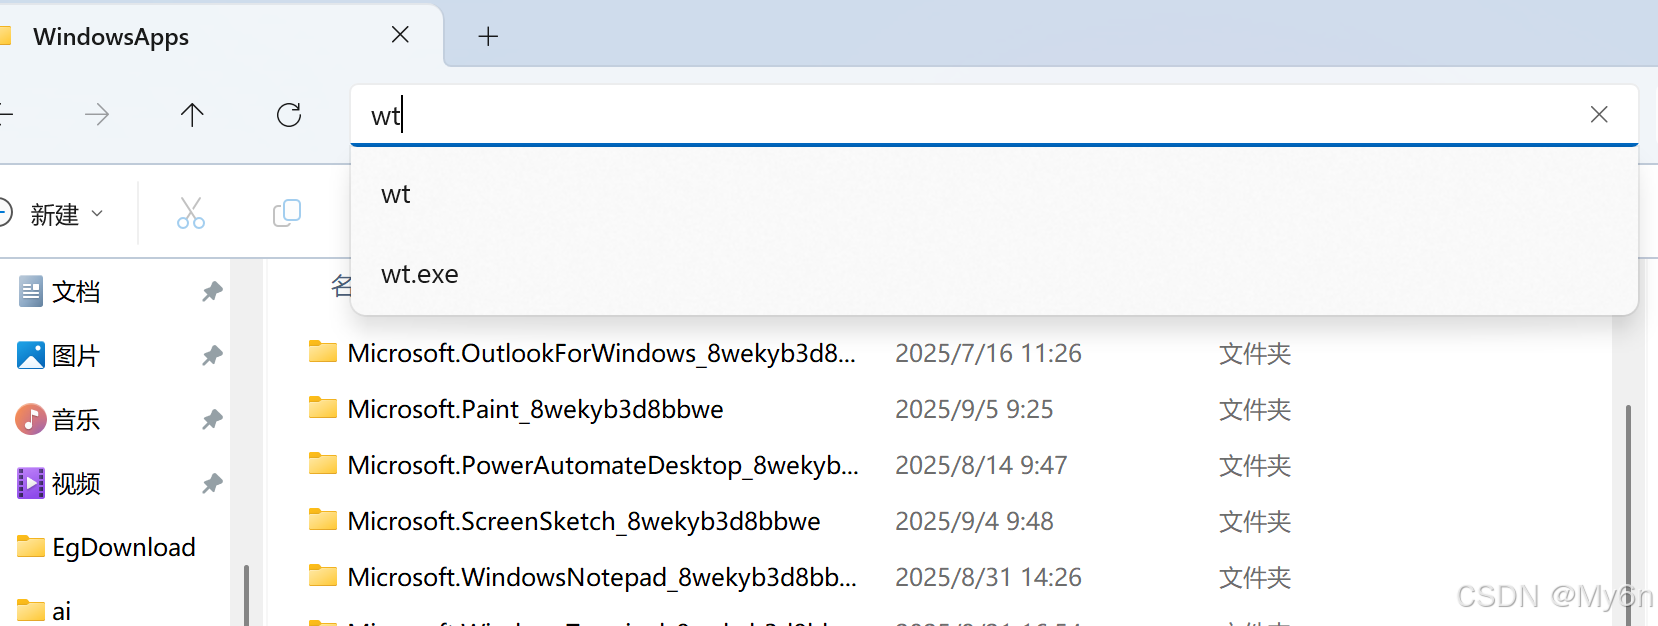Screen dimensions: 1658x626
Task: Open 音乐 in the sidebar
Action: tap(76, 420)
